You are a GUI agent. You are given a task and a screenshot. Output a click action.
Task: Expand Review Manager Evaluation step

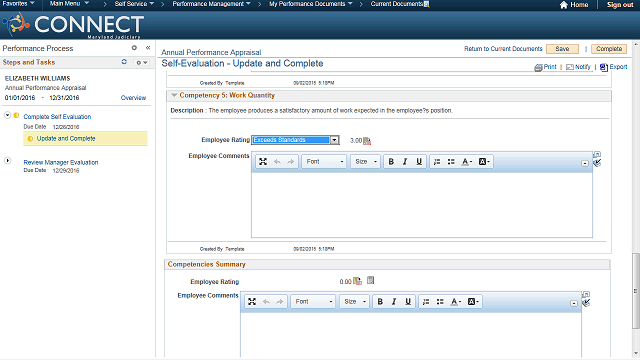[7, 161]
